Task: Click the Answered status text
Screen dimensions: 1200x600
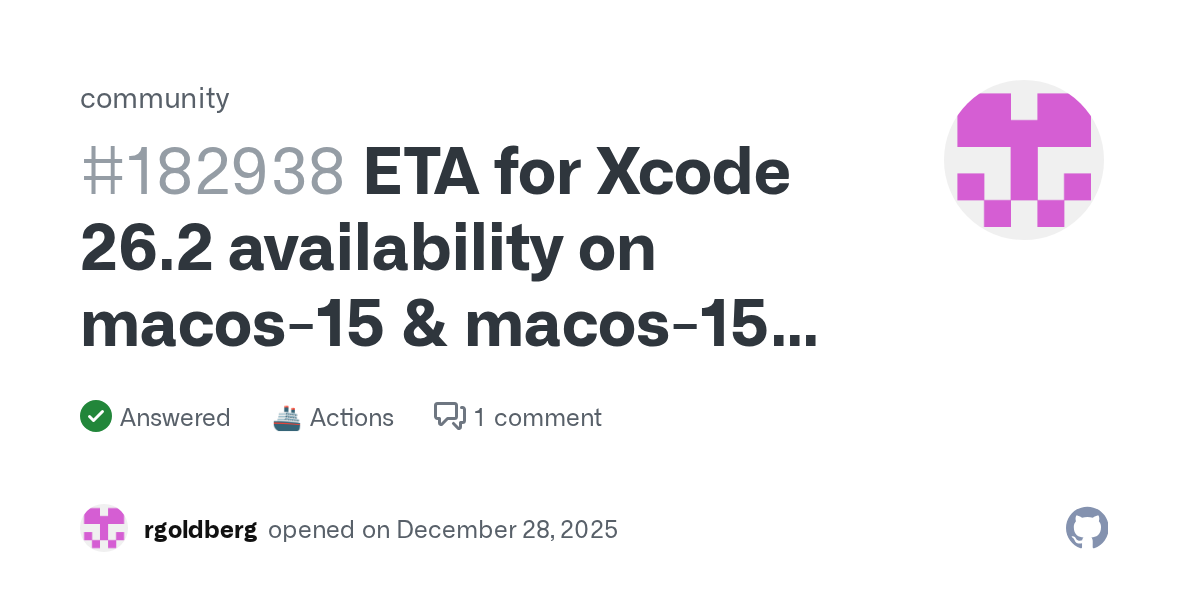Action: 175,417
